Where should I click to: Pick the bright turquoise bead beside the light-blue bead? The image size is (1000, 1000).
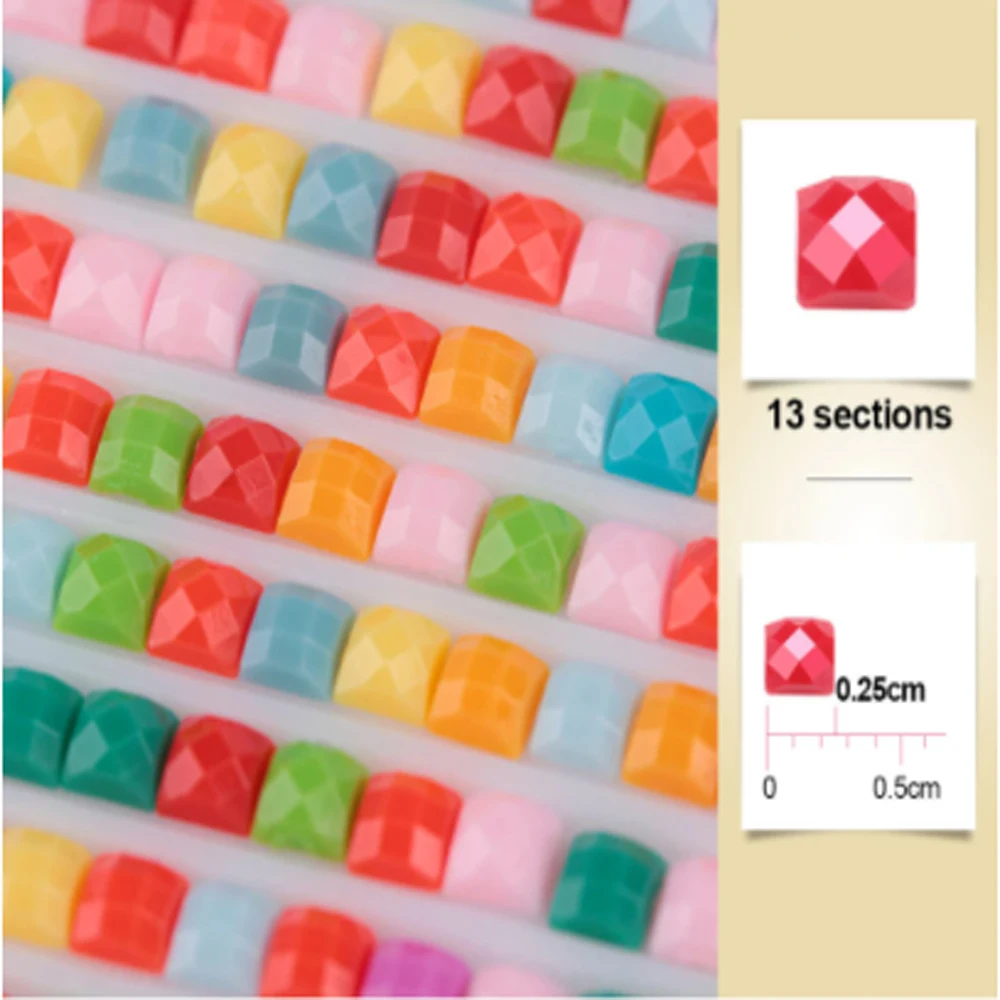click(x=660, y=434)
